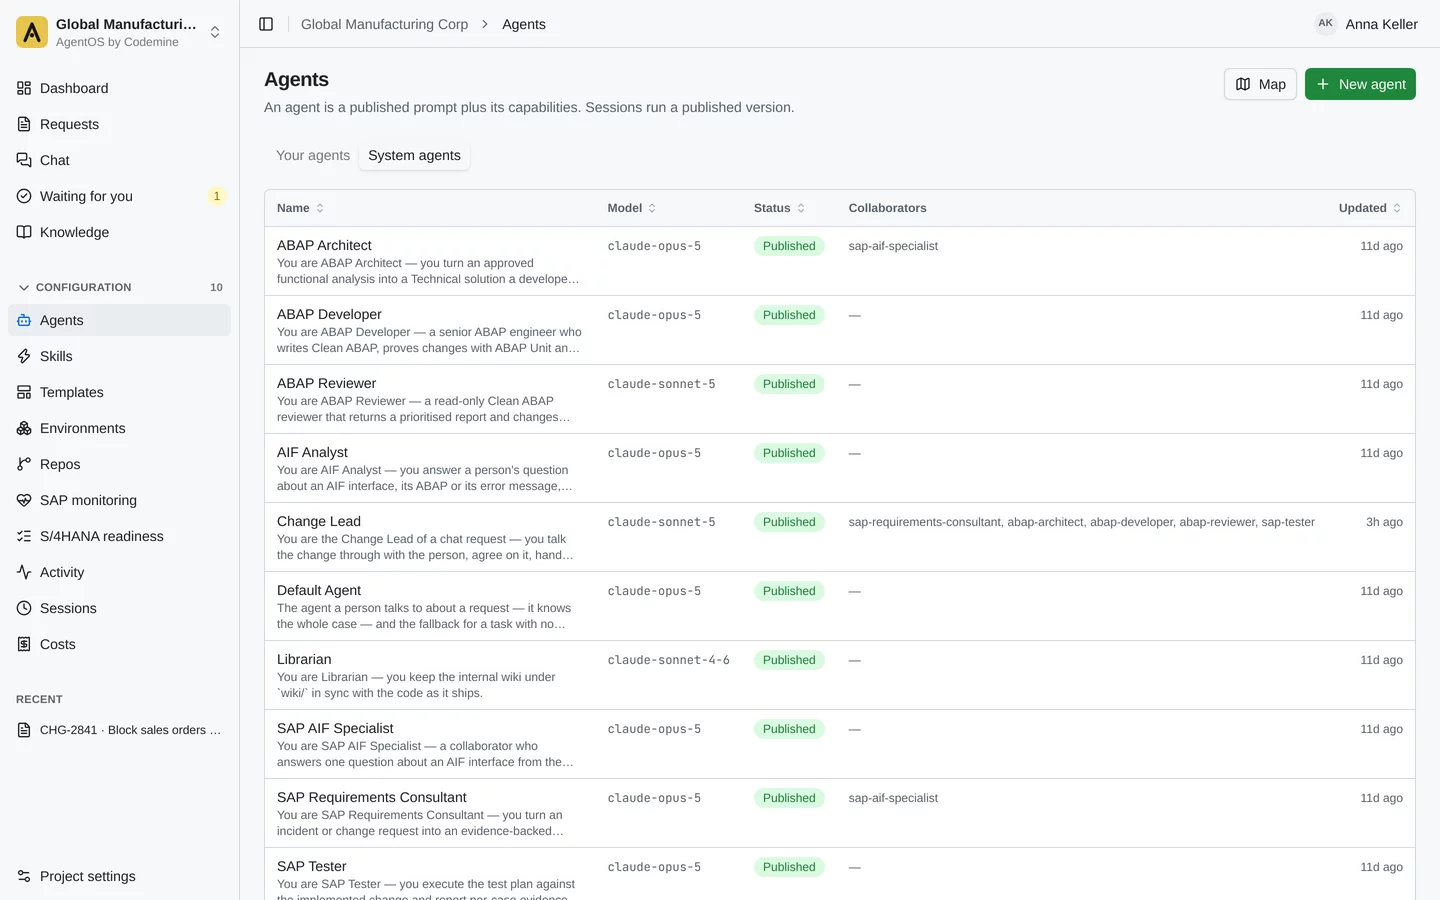Screen dimensions: 1440x900
Task: Open the Dashboard icon in sidebar
Action: [24, 88]
